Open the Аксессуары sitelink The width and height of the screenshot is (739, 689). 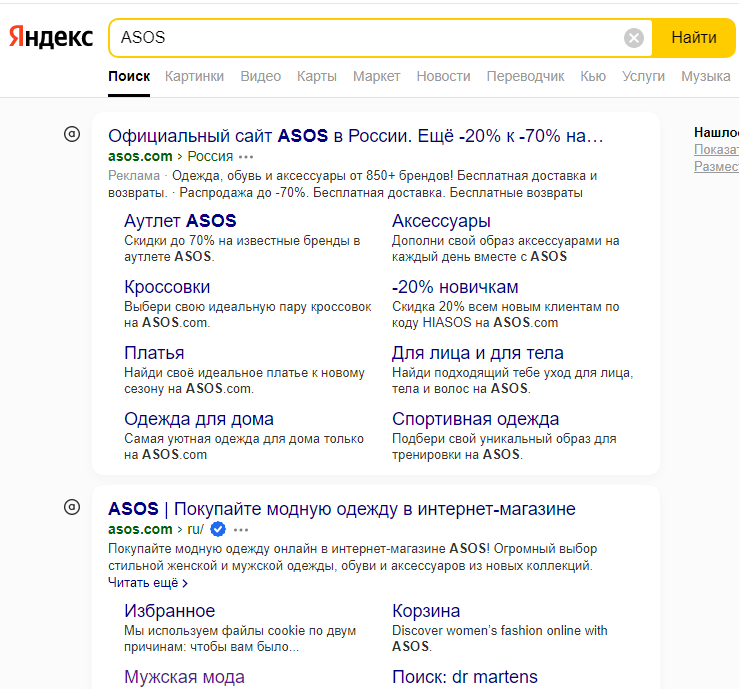[441, 221]
